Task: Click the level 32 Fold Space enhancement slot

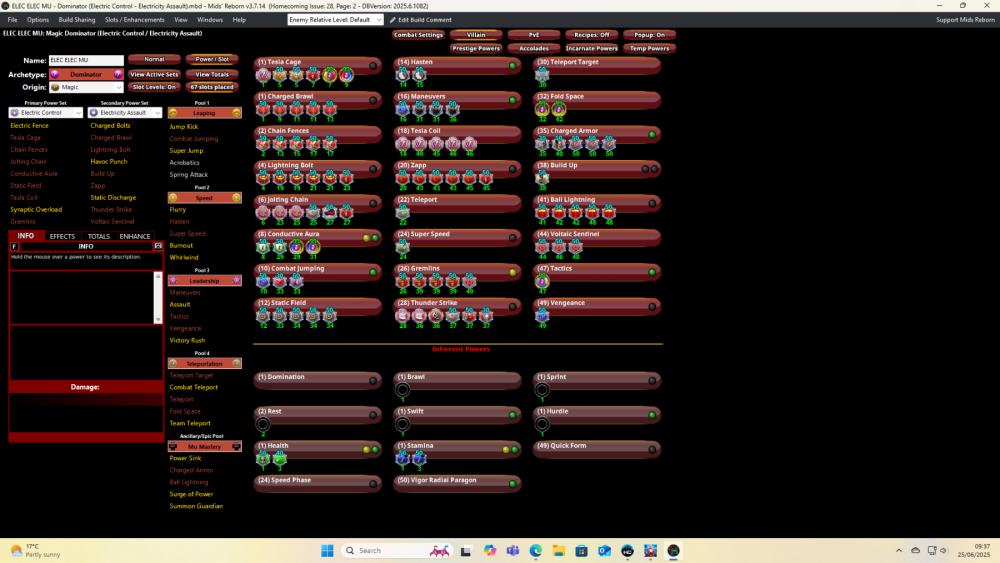Action: [543, 110]
